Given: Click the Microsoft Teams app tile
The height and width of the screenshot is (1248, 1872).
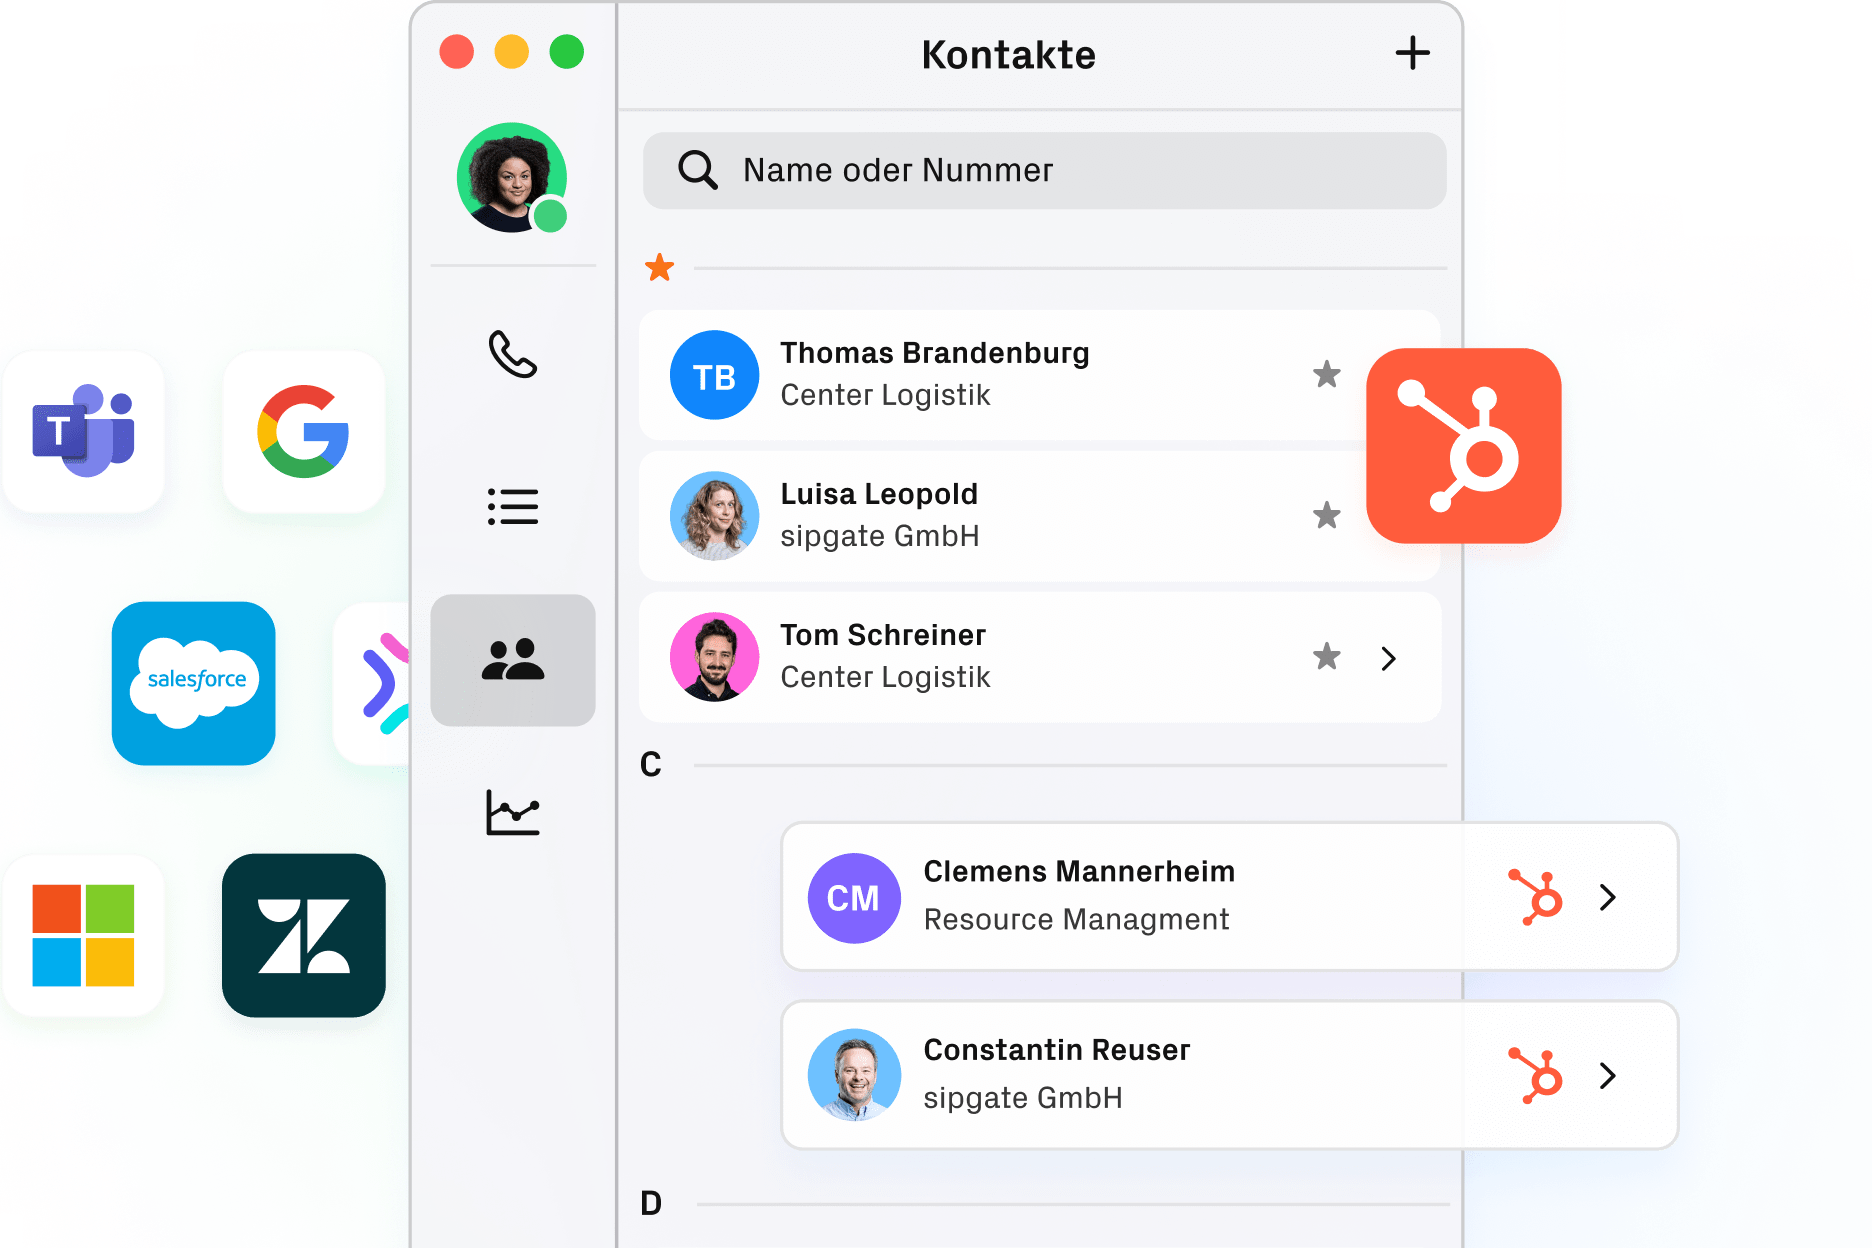Looking at the screenshot, I should (83, 432).
